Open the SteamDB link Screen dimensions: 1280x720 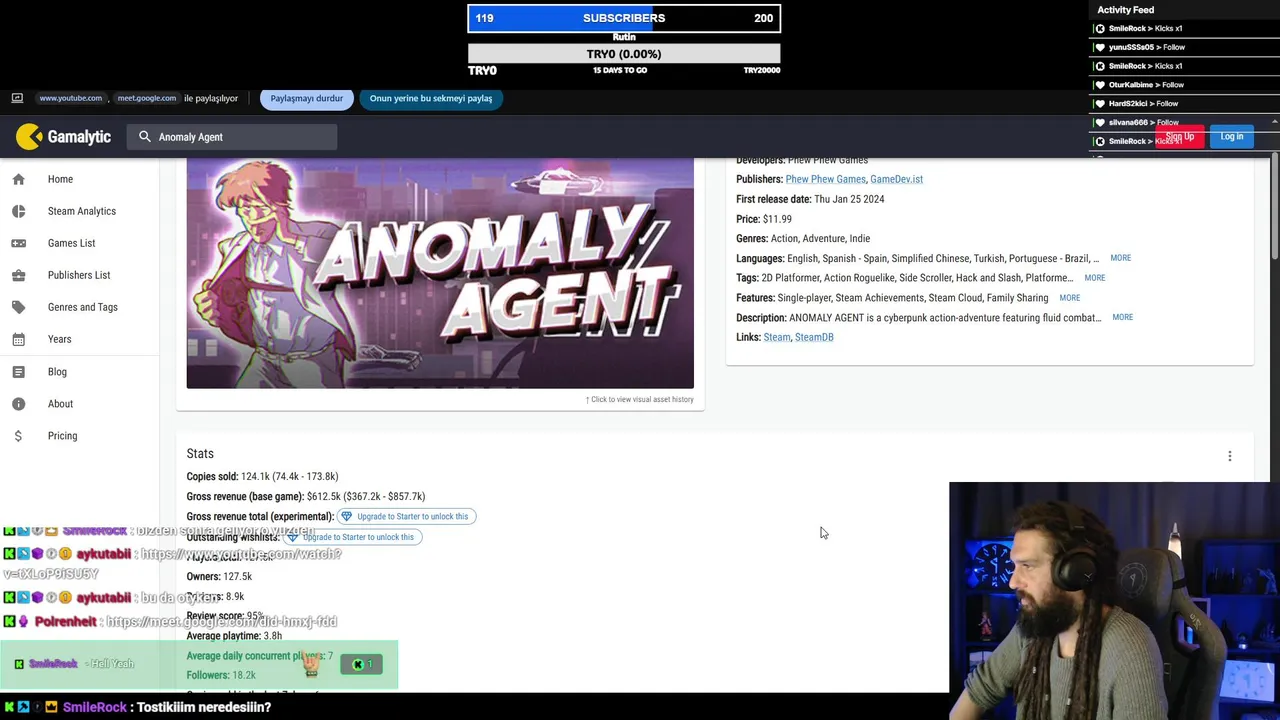tap(814, 337)
